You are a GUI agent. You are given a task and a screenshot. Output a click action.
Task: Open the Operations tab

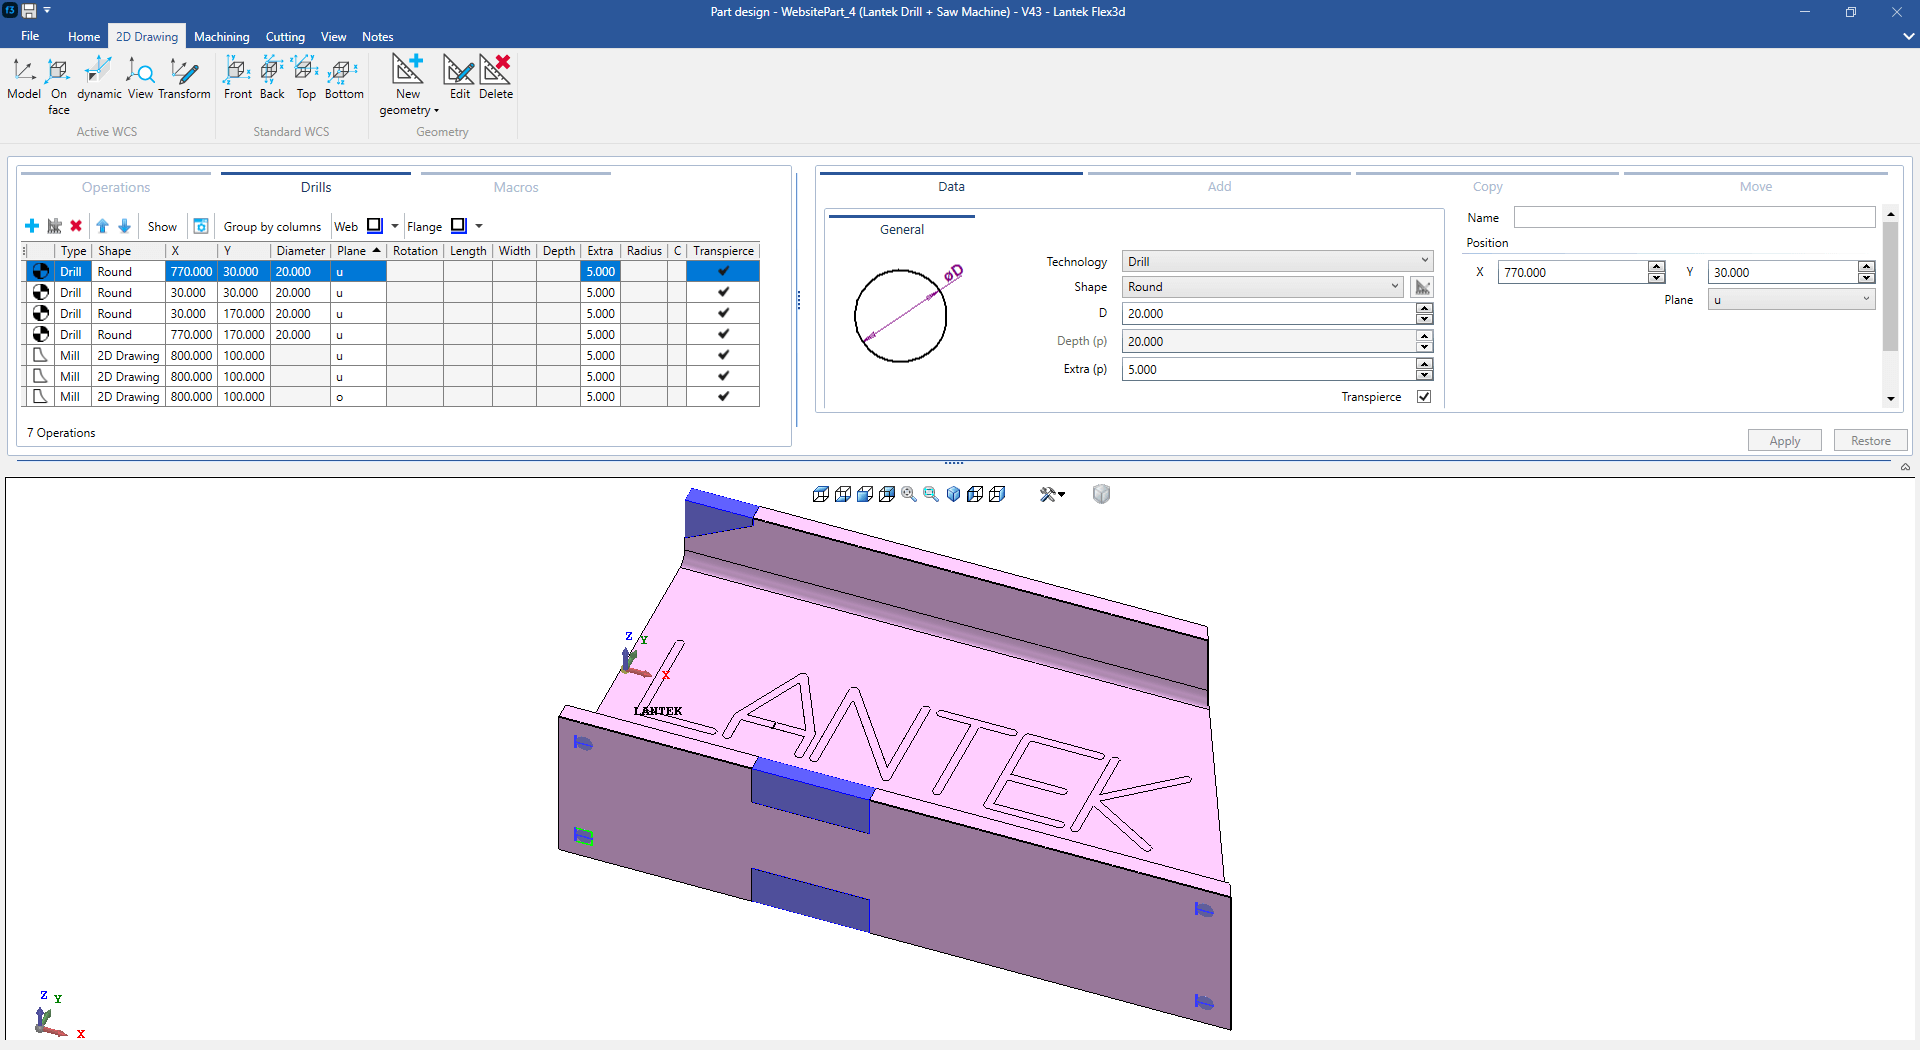(x=116, y=187)
